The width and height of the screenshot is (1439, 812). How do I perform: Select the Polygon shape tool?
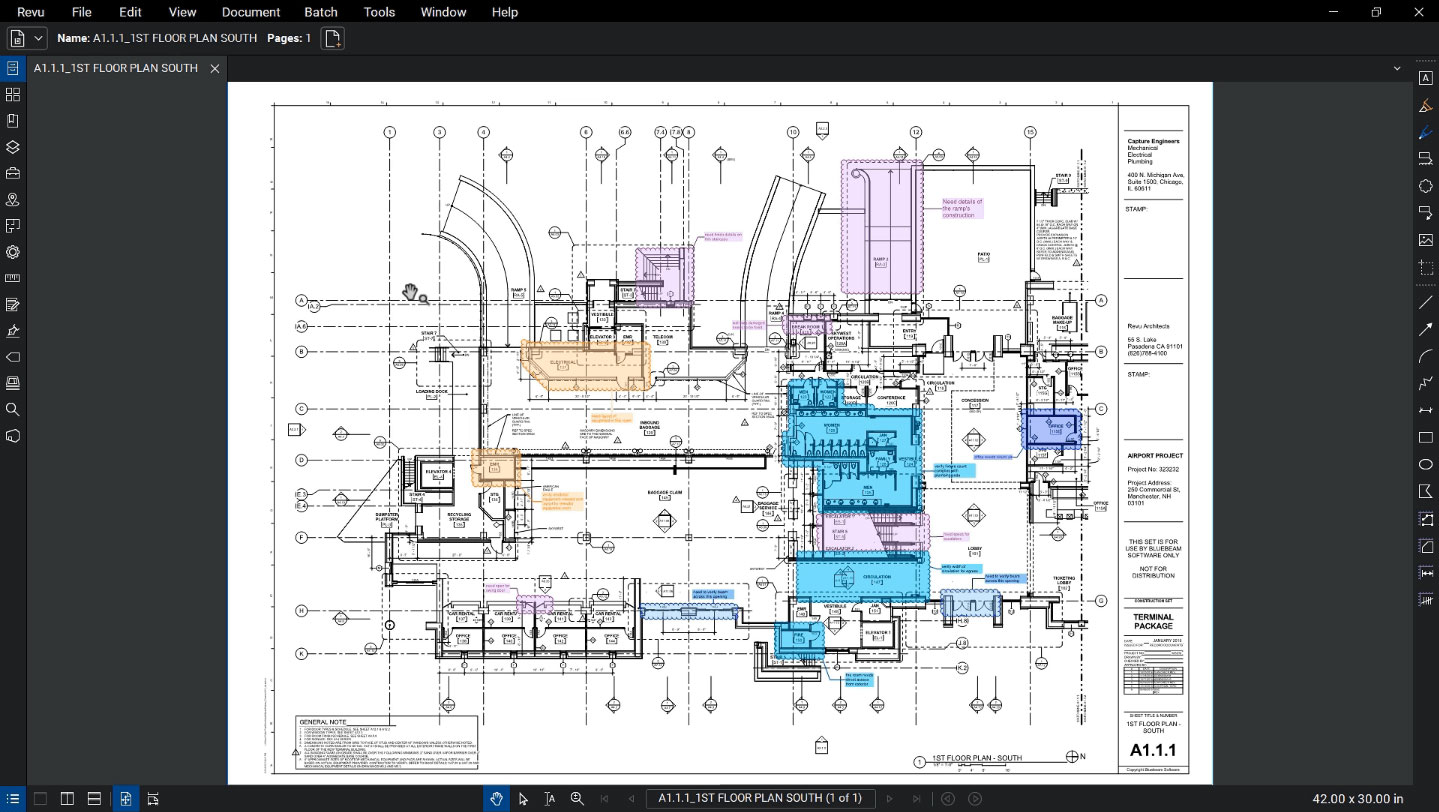point(1426,491)
